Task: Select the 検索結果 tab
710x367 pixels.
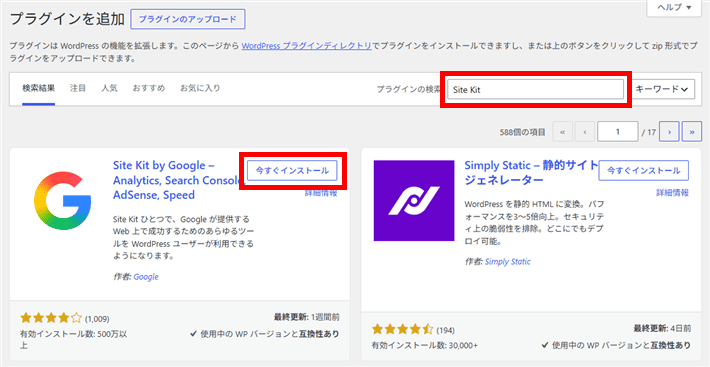Action: [x=38, y=88]
